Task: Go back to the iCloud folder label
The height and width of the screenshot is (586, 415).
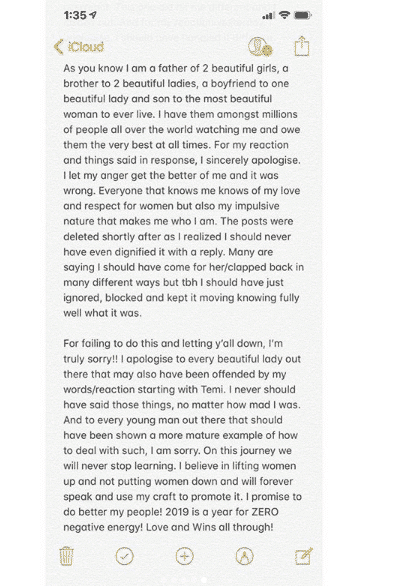Action: (86, 47)
